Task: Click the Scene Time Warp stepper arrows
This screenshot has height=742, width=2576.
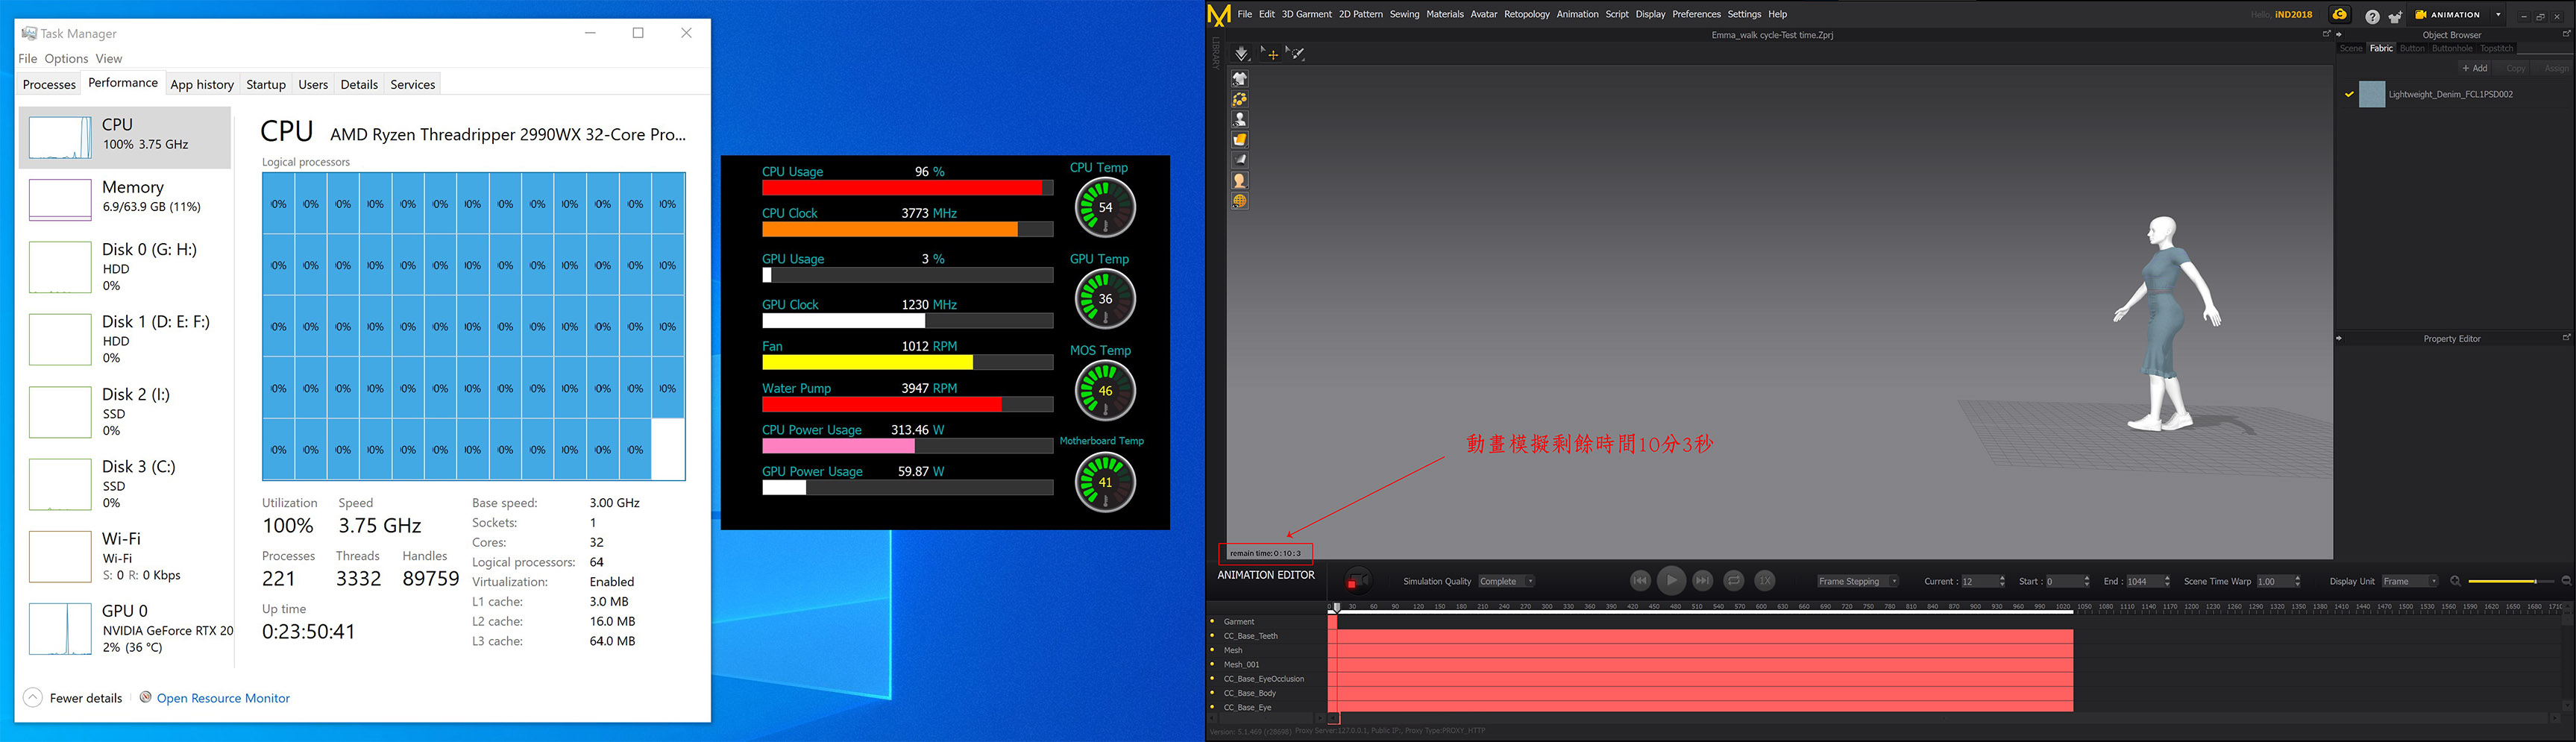Action: [x=2297, y=581]
